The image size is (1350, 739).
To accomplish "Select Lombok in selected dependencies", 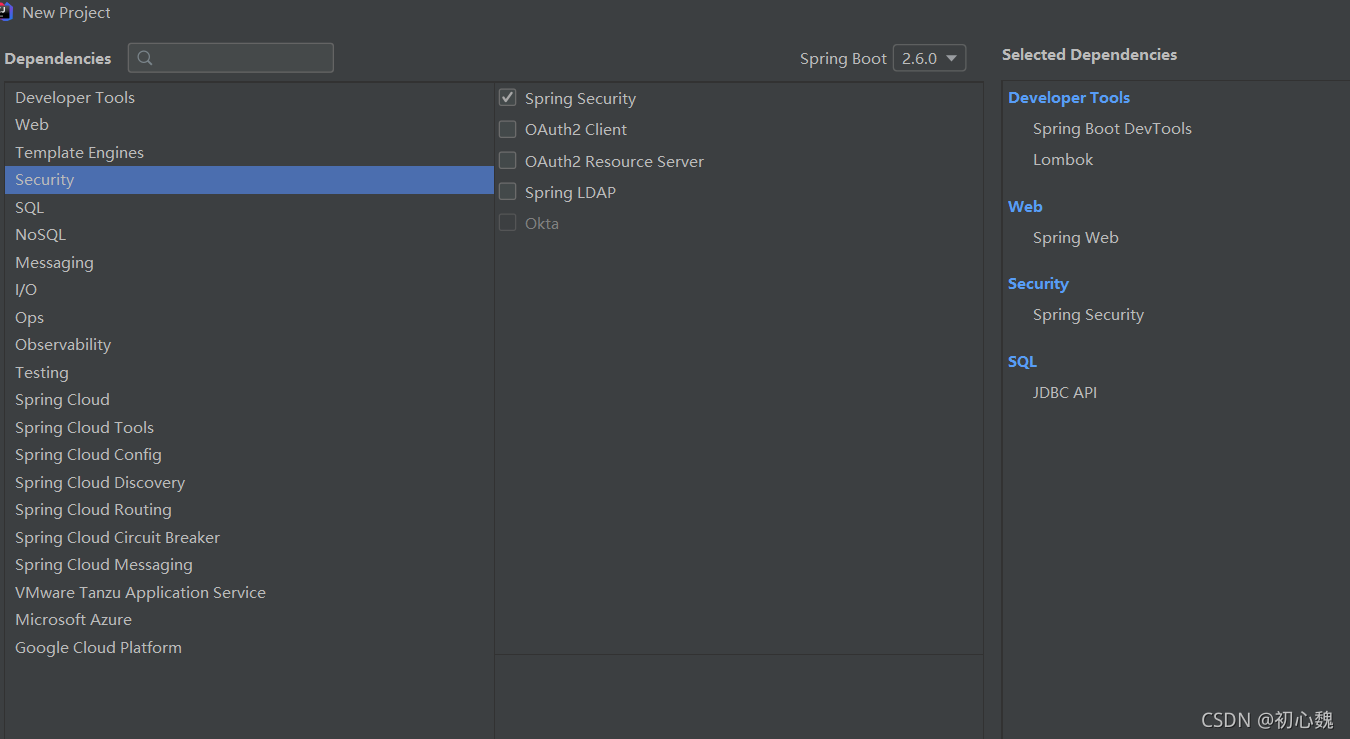I will coord(1063,159).
